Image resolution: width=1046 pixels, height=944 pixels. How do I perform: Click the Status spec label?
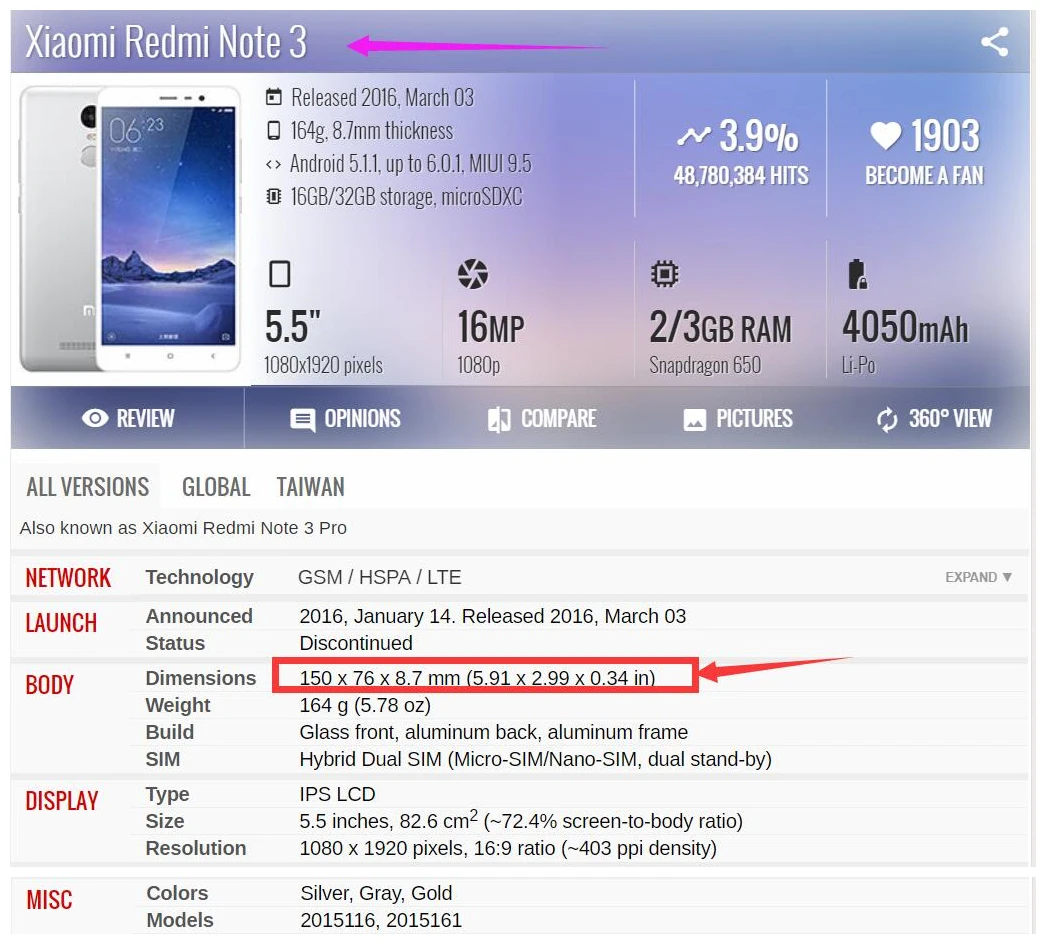tap(175, 643)
